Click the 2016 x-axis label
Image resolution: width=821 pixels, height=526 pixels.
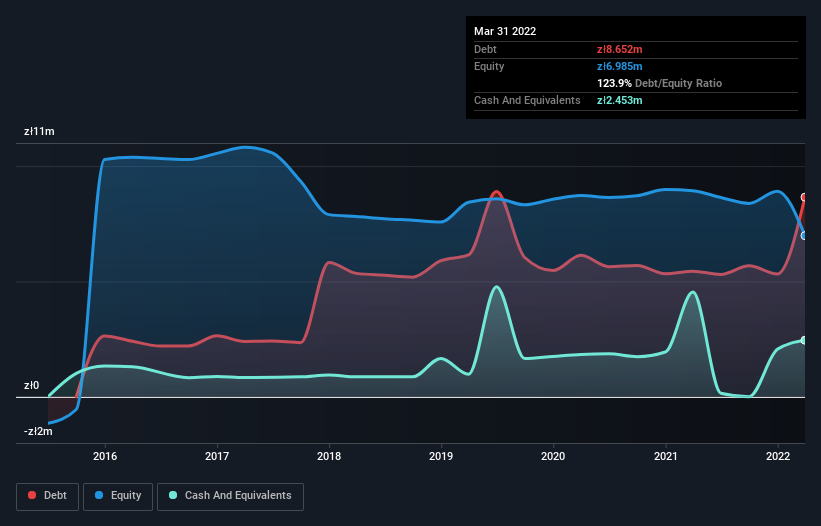tap(105, 456)
